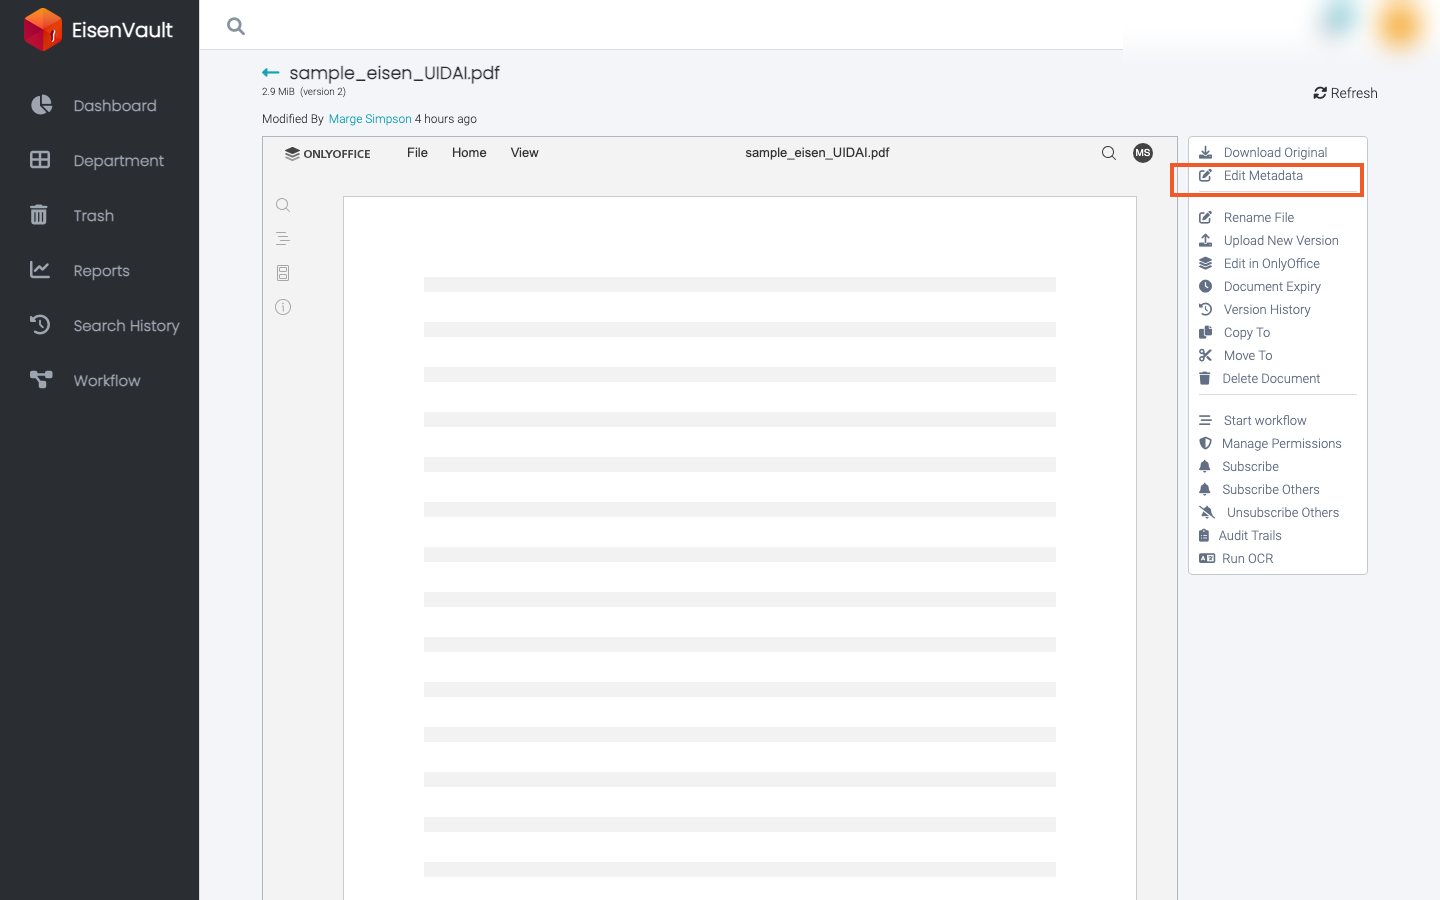
Task: Open Audit Trails
Action: tap(1240, 536)
